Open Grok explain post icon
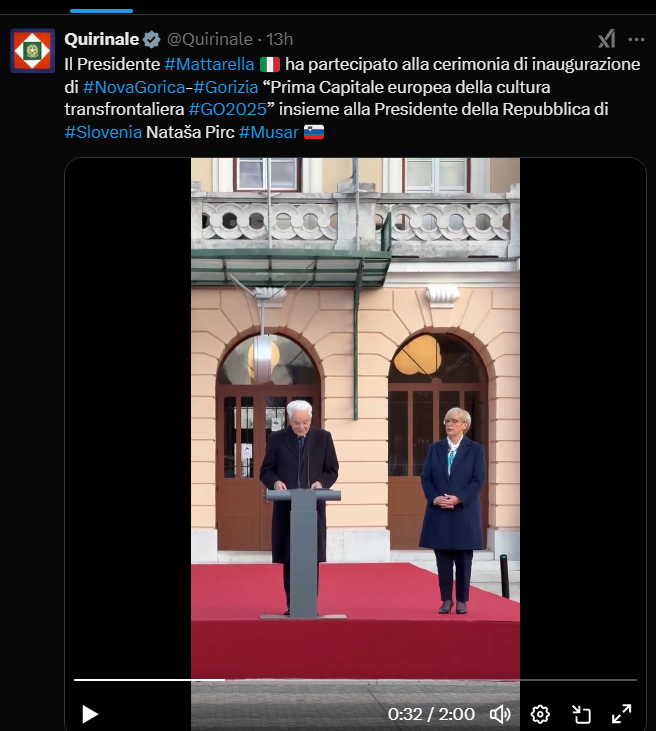This screenshot has width=656, height=731. [x=607, y=39]
